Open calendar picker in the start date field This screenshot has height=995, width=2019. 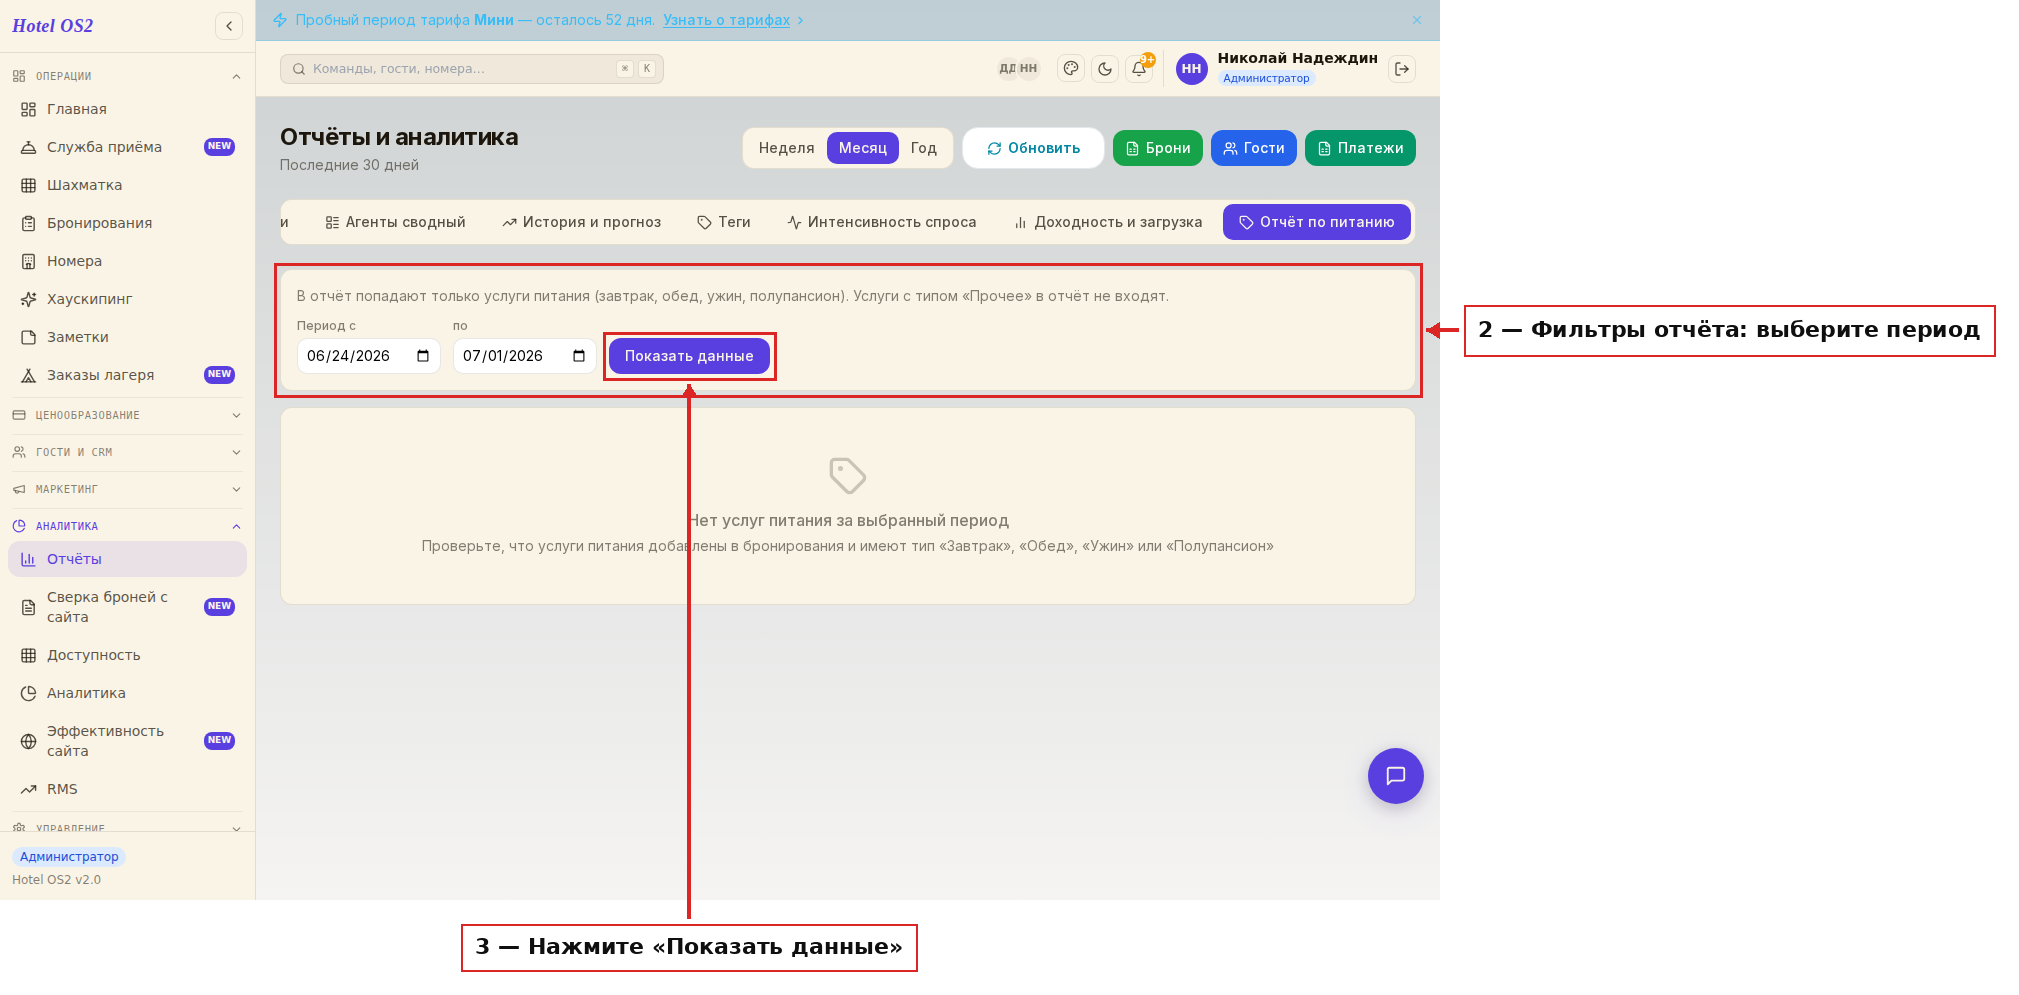(423, 356)
